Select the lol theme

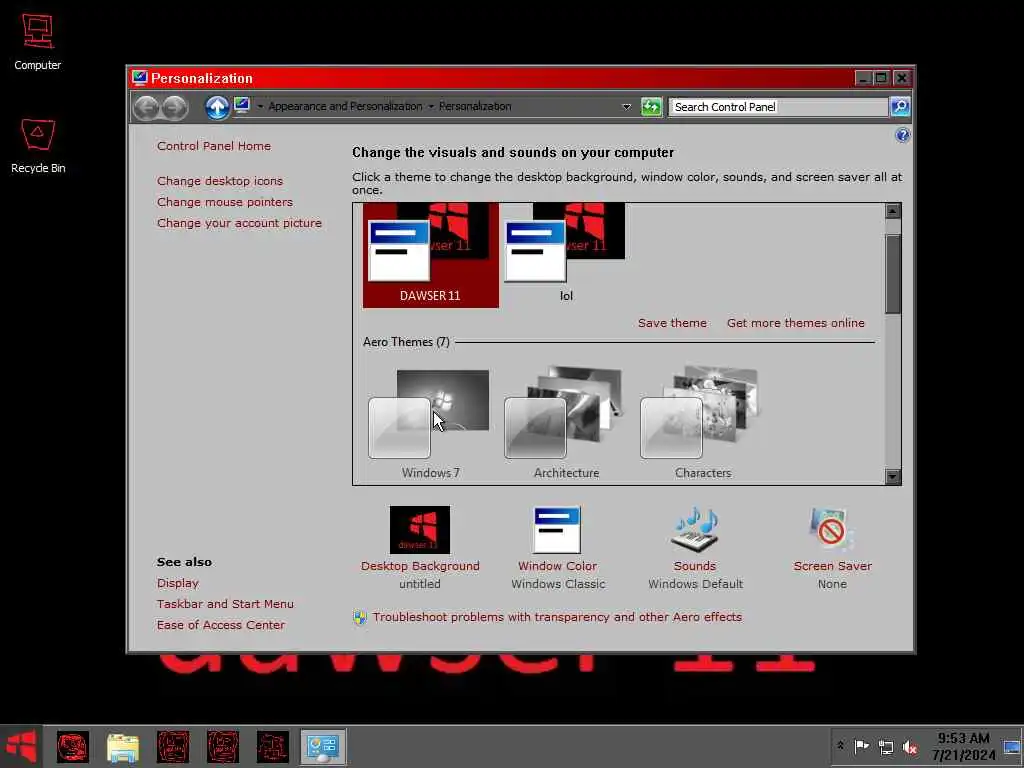566,255
